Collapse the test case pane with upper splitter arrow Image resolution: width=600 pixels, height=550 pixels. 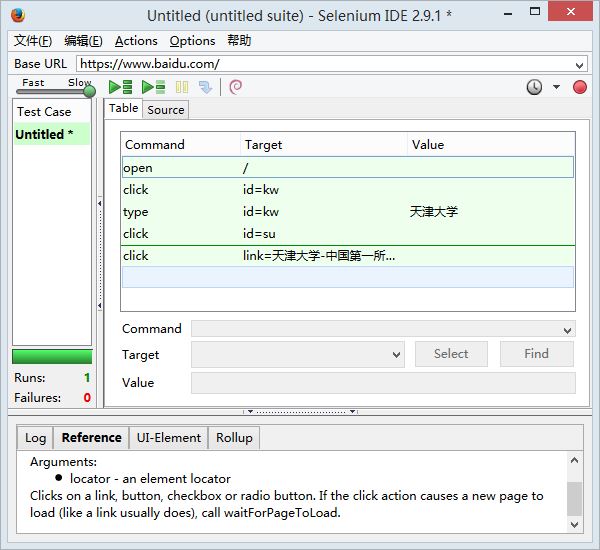[99, 203]
